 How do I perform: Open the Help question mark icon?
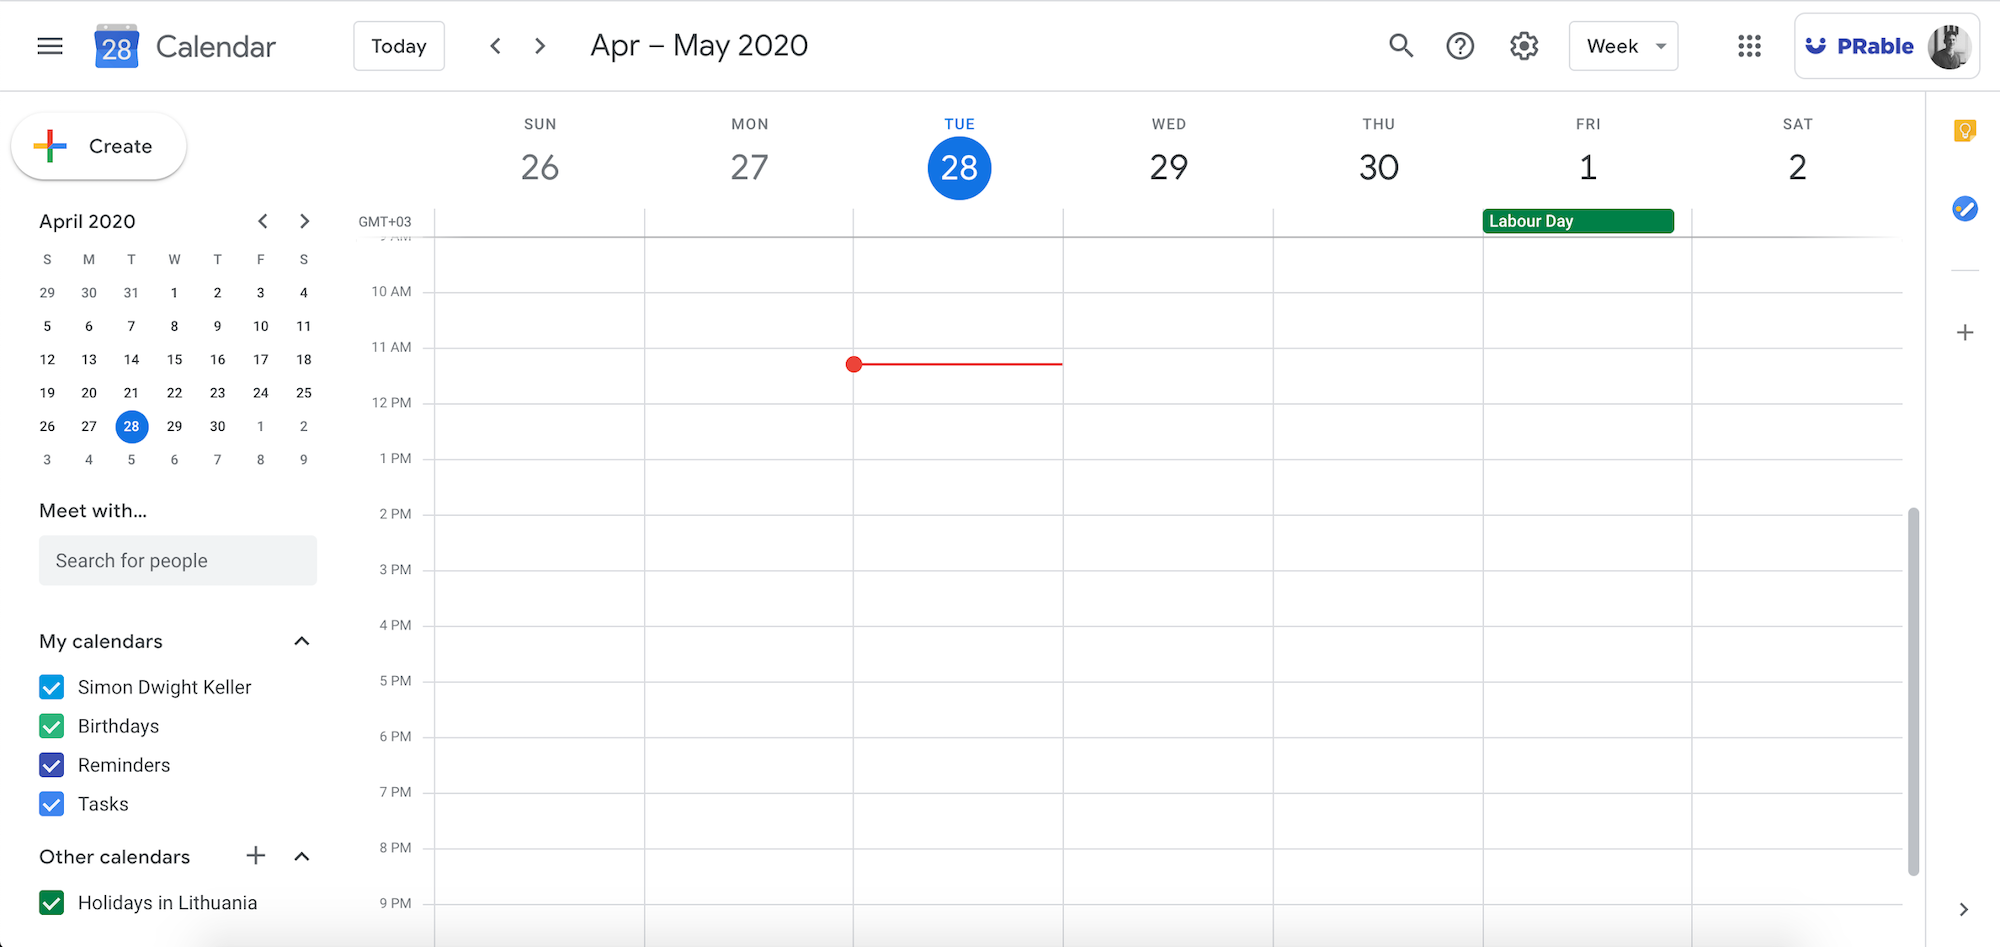coord(1460,46)
